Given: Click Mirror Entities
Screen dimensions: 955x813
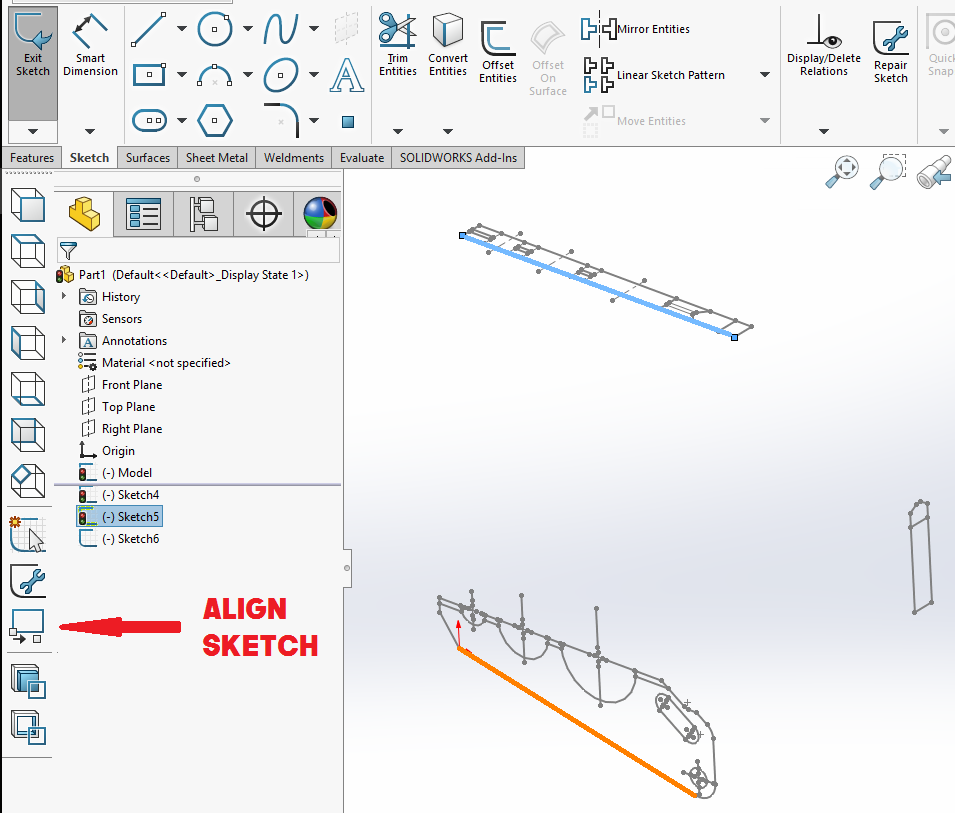Looking at the screenshot, I should click(x=635, y=29).
